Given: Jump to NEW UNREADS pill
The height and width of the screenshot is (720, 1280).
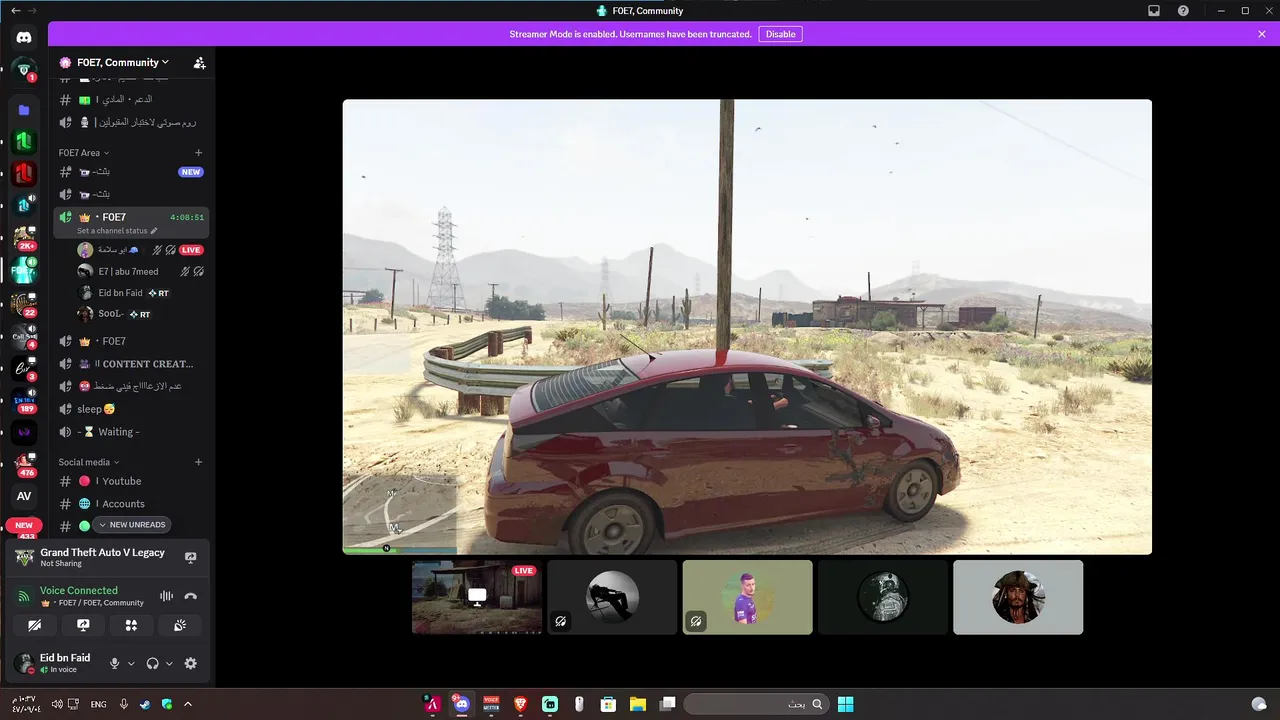Looking at the screenshot, I should (x=132, y=525).
